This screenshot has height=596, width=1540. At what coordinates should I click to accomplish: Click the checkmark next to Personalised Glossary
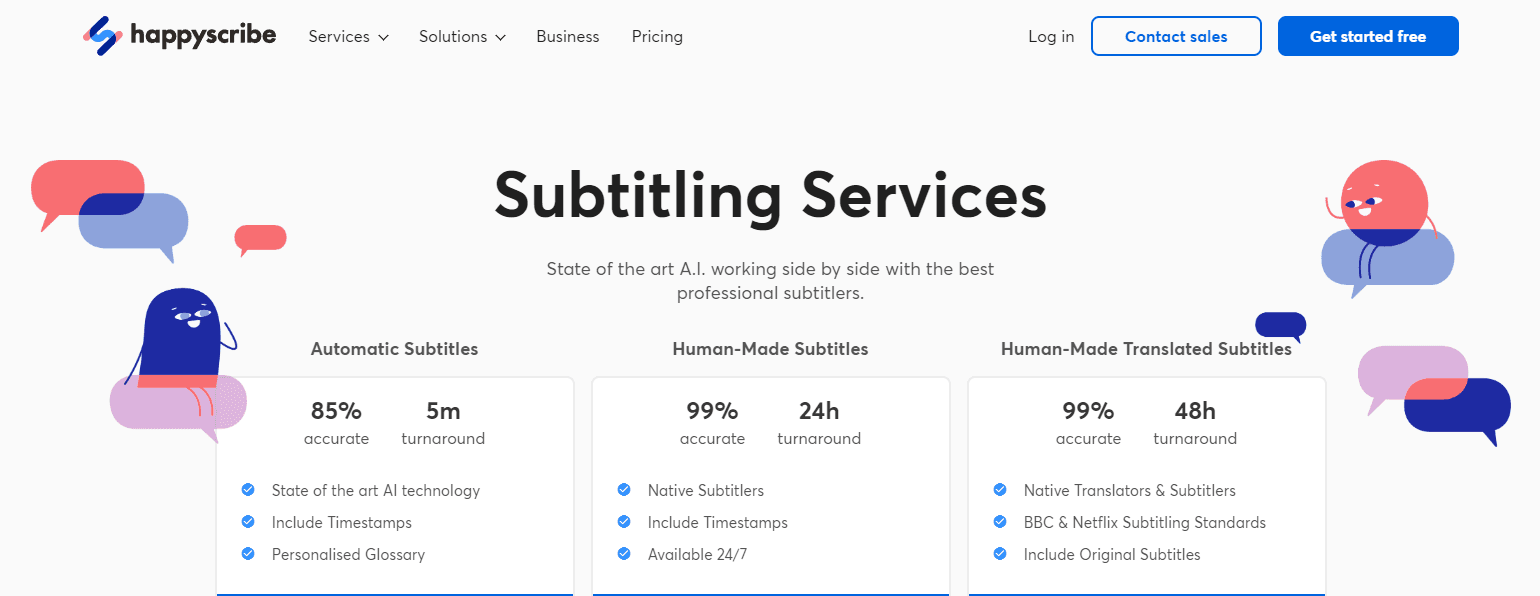(248, 554)
